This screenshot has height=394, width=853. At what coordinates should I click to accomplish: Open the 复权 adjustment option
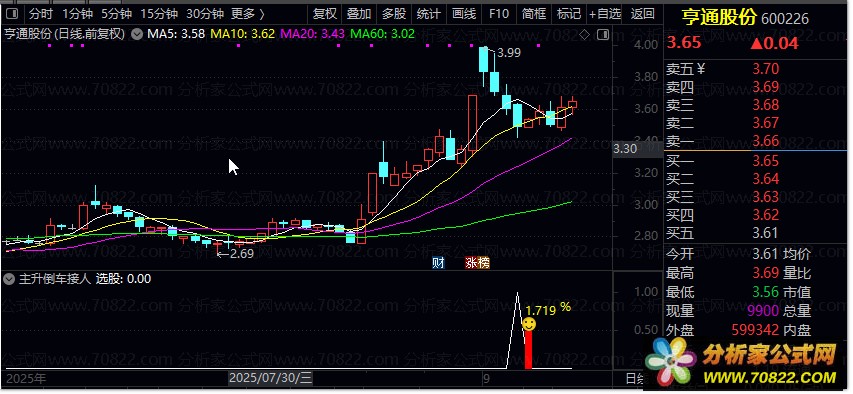pyautogui.click(x=325, y=14)
